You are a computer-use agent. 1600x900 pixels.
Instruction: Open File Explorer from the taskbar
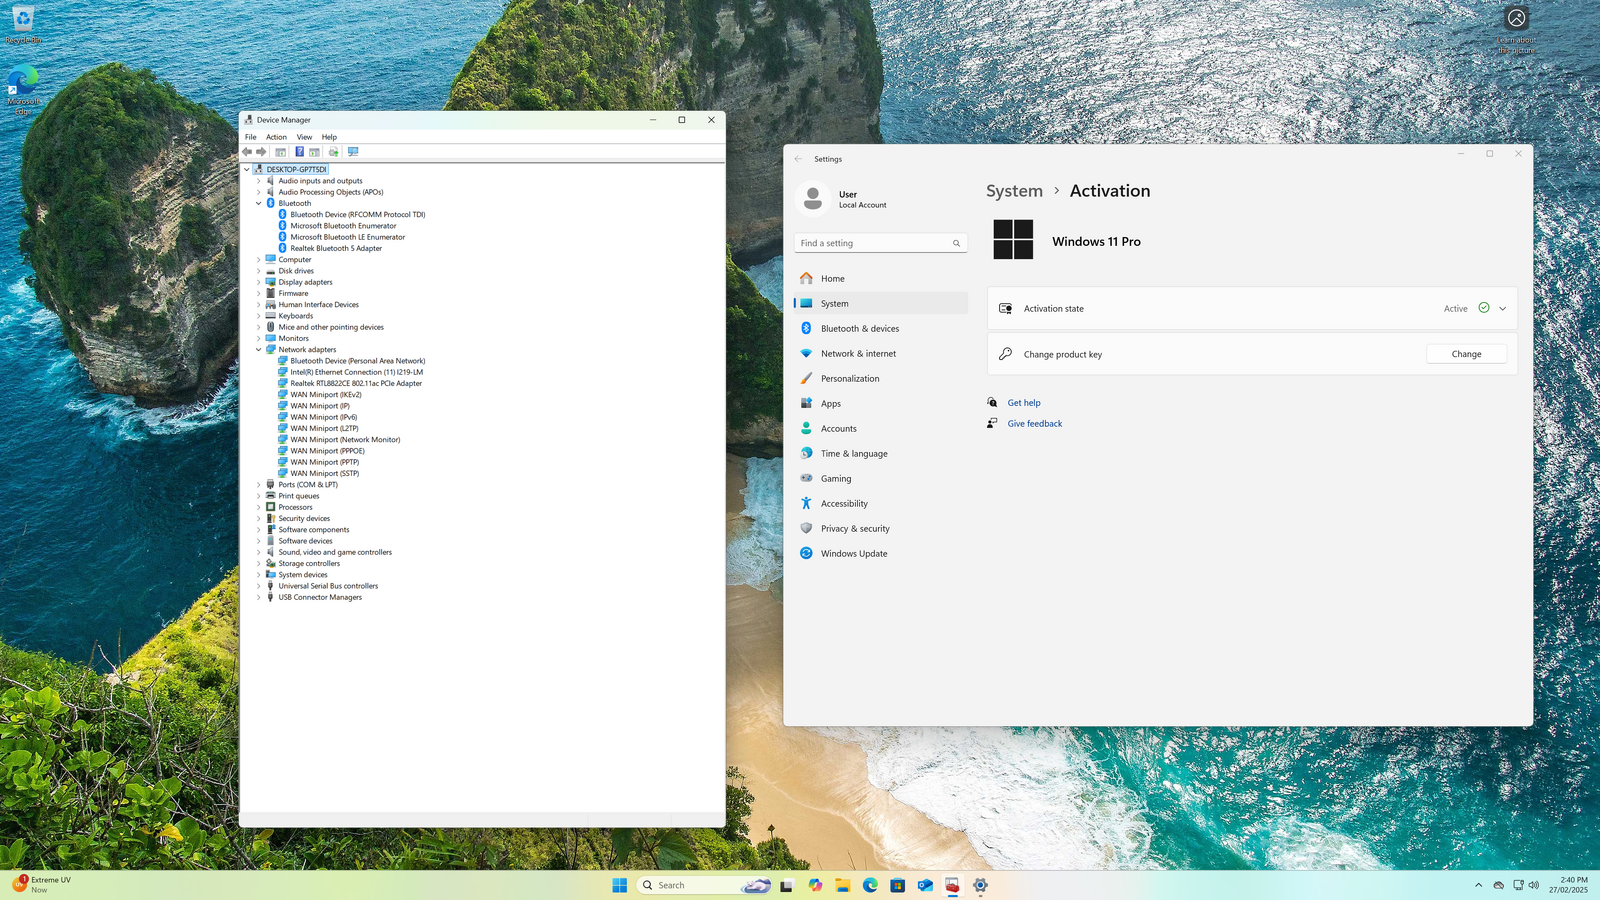point(843,885)
